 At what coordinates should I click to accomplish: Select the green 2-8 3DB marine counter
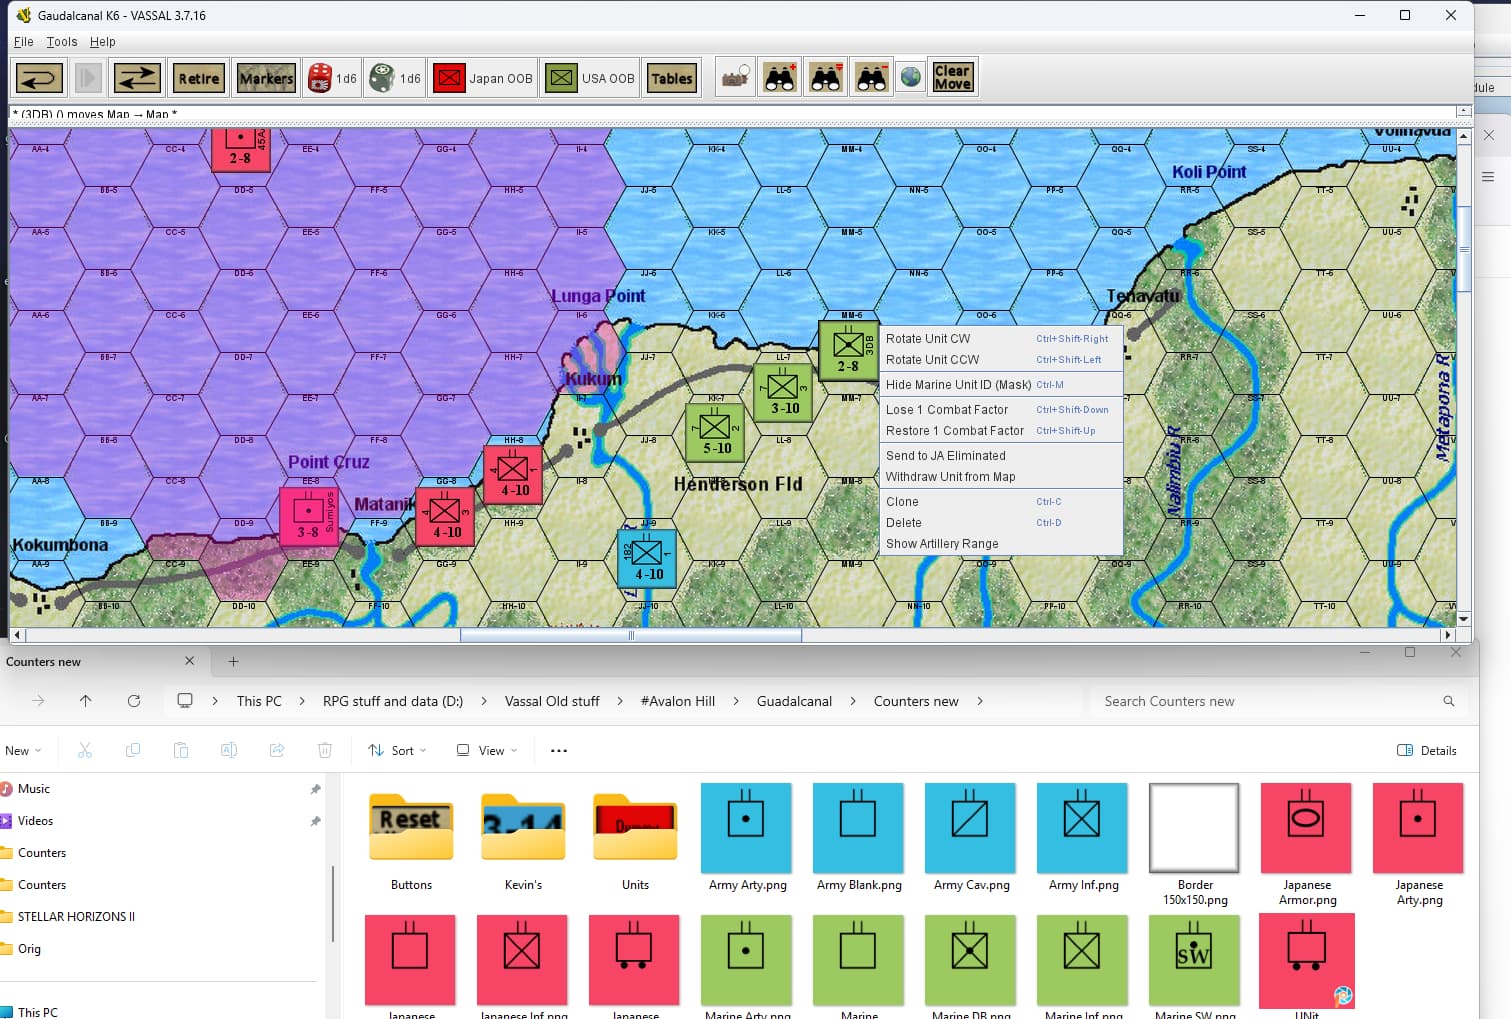click(x=848, y=350)
